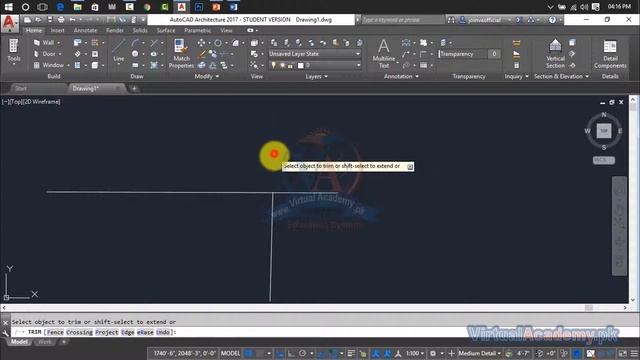Expand the Section & Elevation panel
Viewport: 640px width, 360px height.
(x=561, y=76)
